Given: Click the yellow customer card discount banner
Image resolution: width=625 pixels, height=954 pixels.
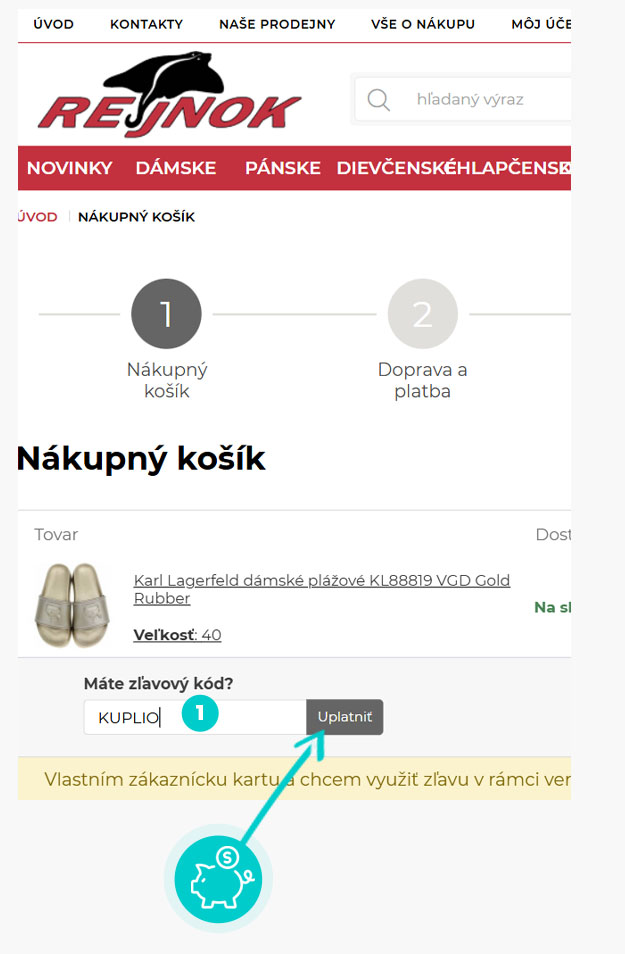Looking at the screenshot, I should click(x=295, y=779).
